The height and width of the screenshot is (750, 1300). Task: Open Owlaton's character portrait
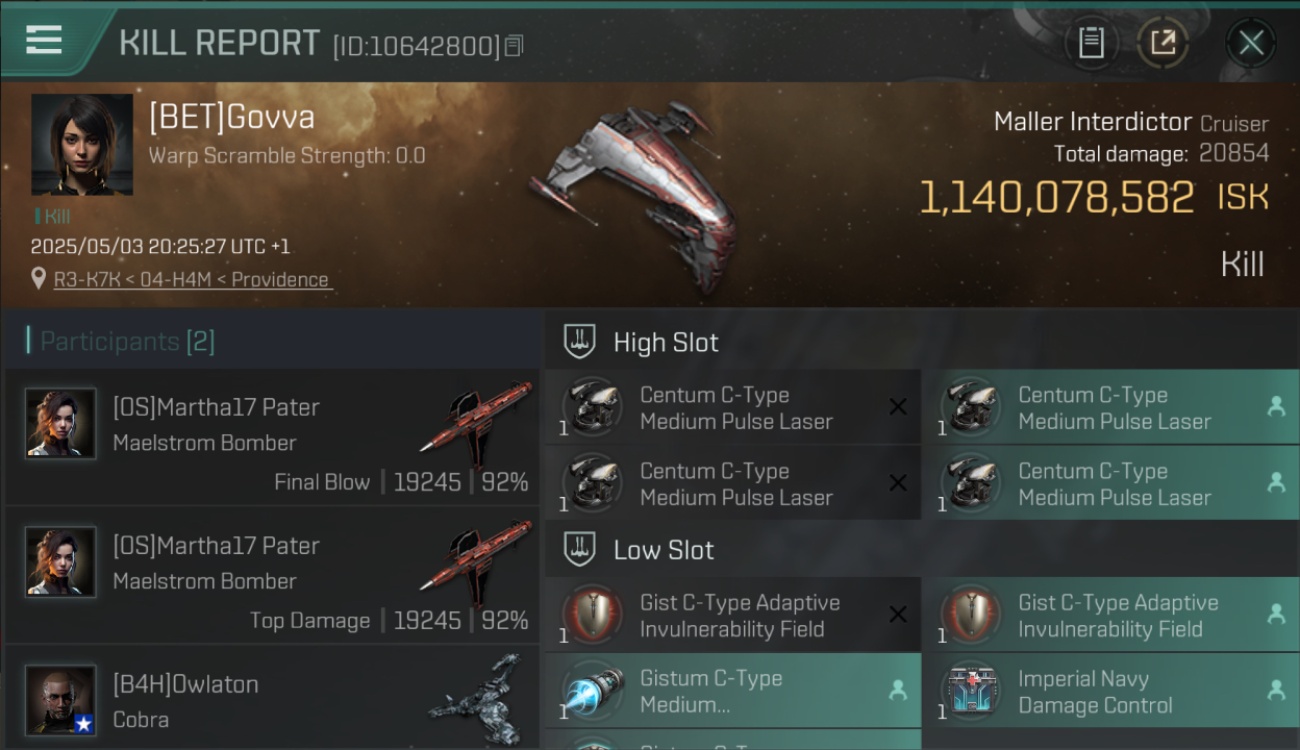[61, 701]
